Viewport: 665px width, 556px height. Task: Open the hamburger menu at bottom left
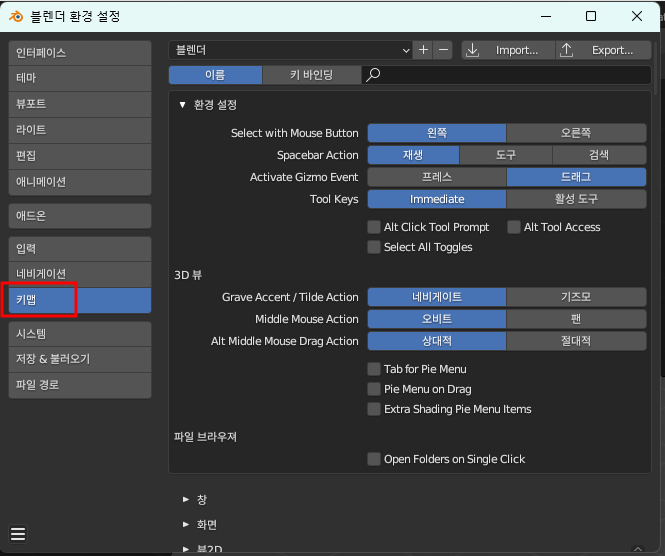coord(18,534)
